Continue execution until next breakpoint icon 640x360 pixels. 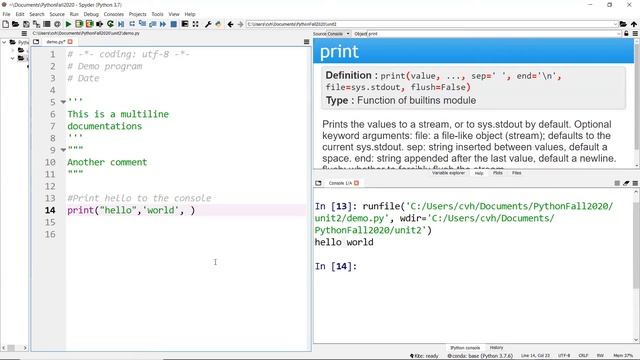[163, 24]
